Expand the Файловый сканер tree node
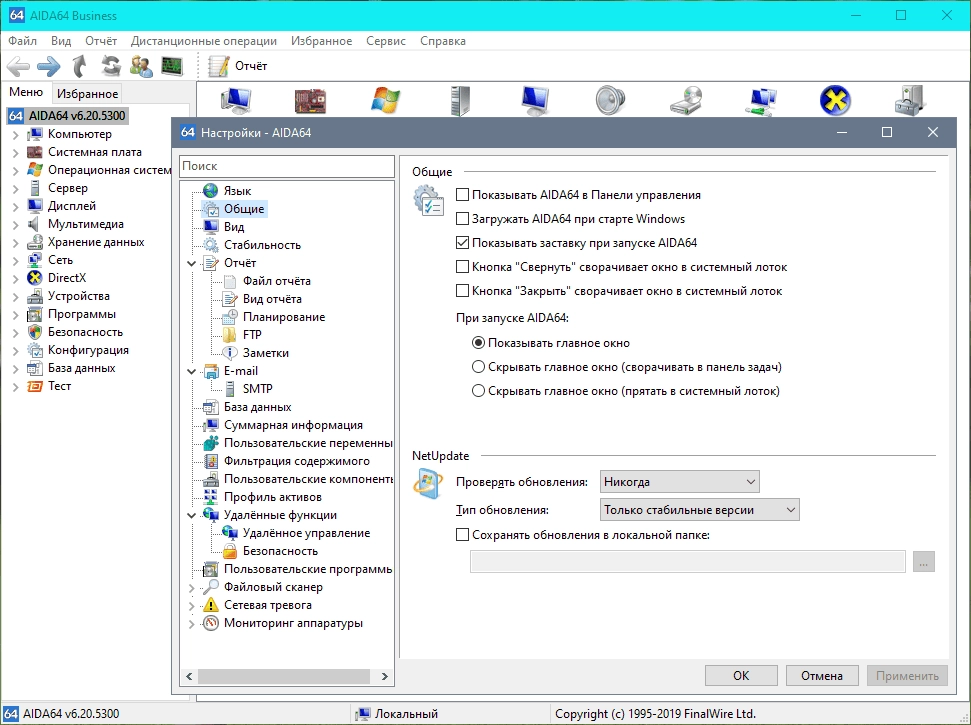971x725 pixels. [191, 588]
